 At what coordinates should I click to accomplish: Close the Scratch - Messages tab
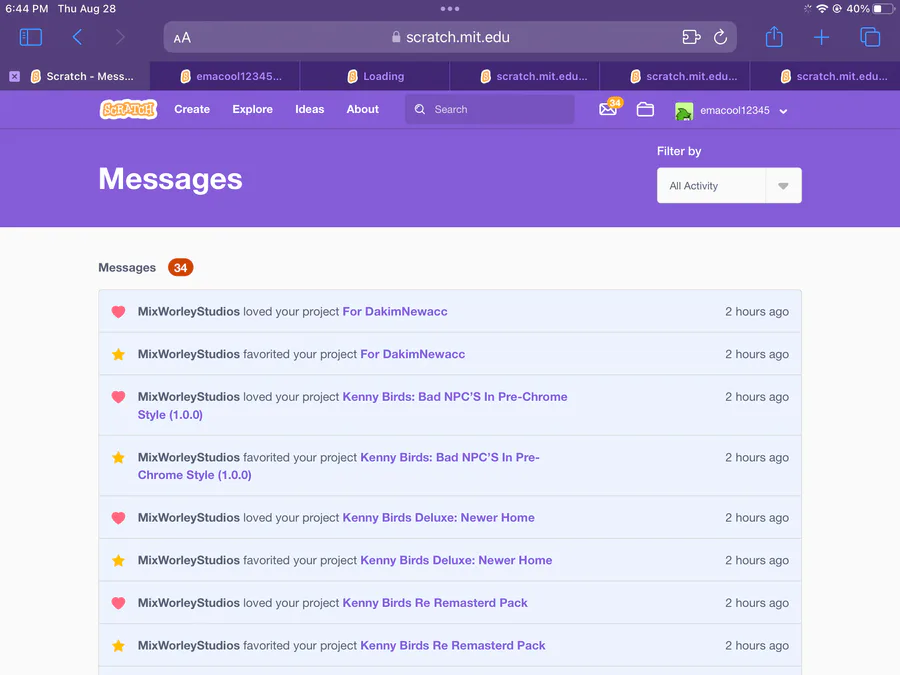[14, 76]
